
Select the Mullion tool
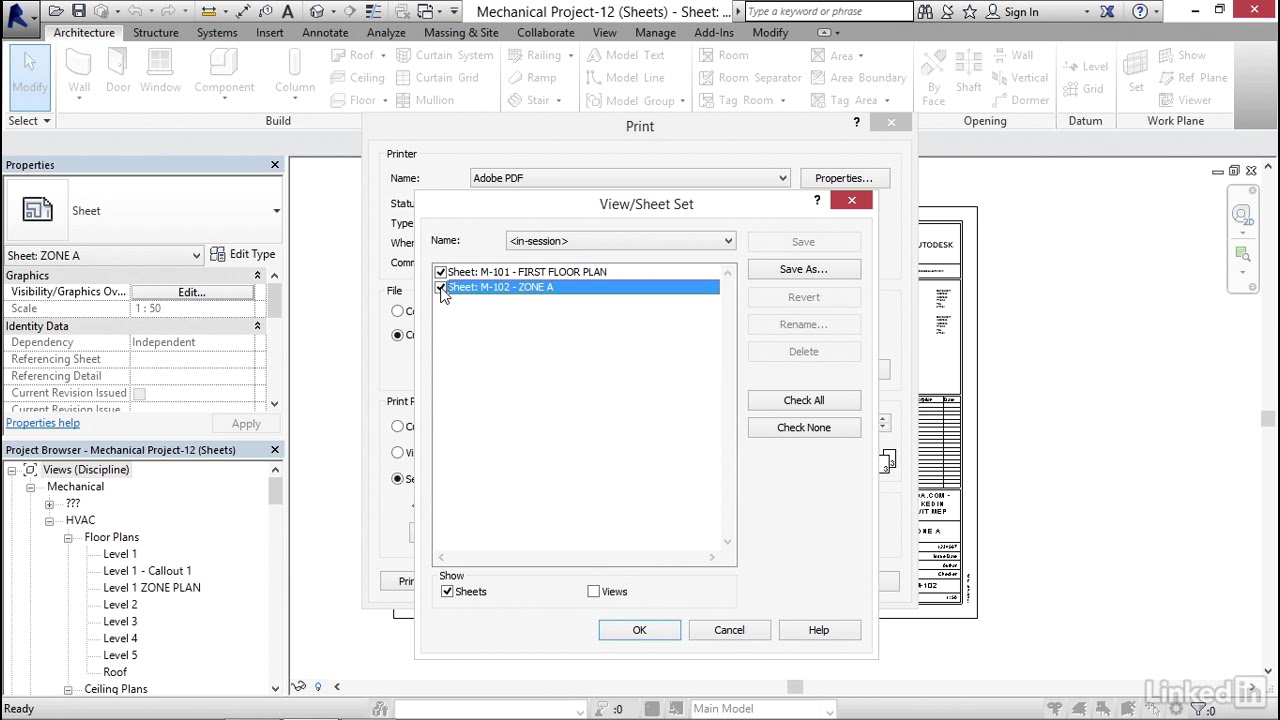[x=424, y=100]
